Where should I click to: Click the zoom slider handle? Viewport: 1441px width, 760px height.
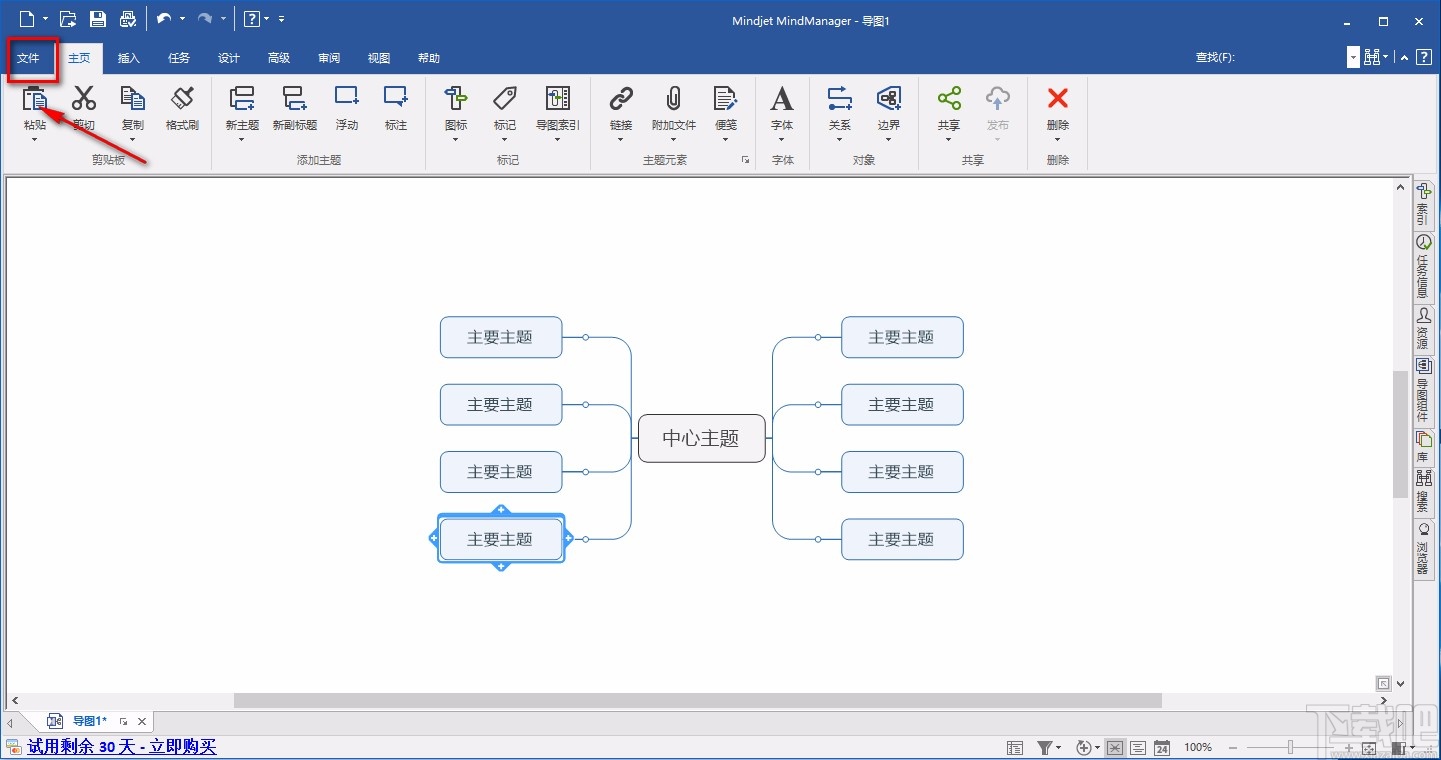pos(1291,748)
